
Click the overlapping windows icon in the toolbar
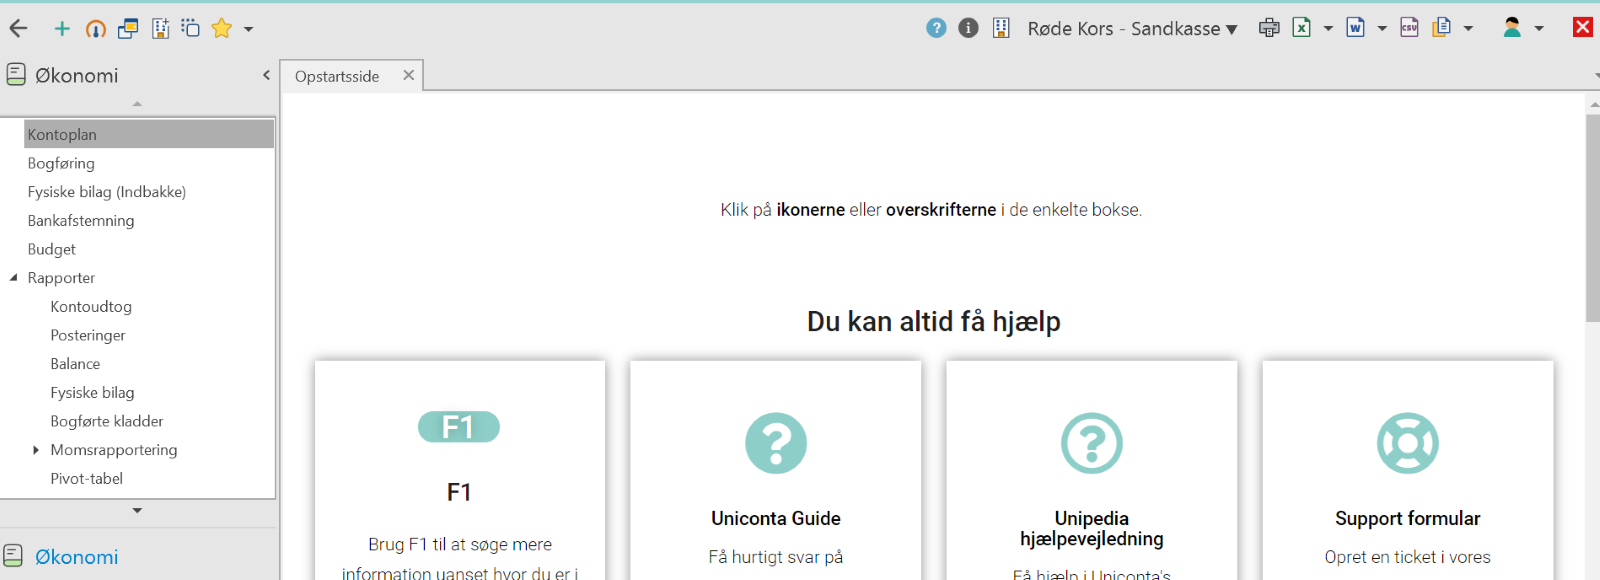(x=128, y=29)
